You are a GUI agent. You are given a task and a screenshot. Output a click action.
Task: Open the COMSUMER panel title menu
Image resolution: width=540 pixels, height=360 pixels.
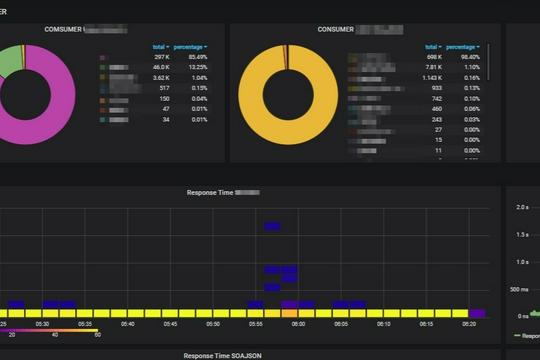point(86,29)
